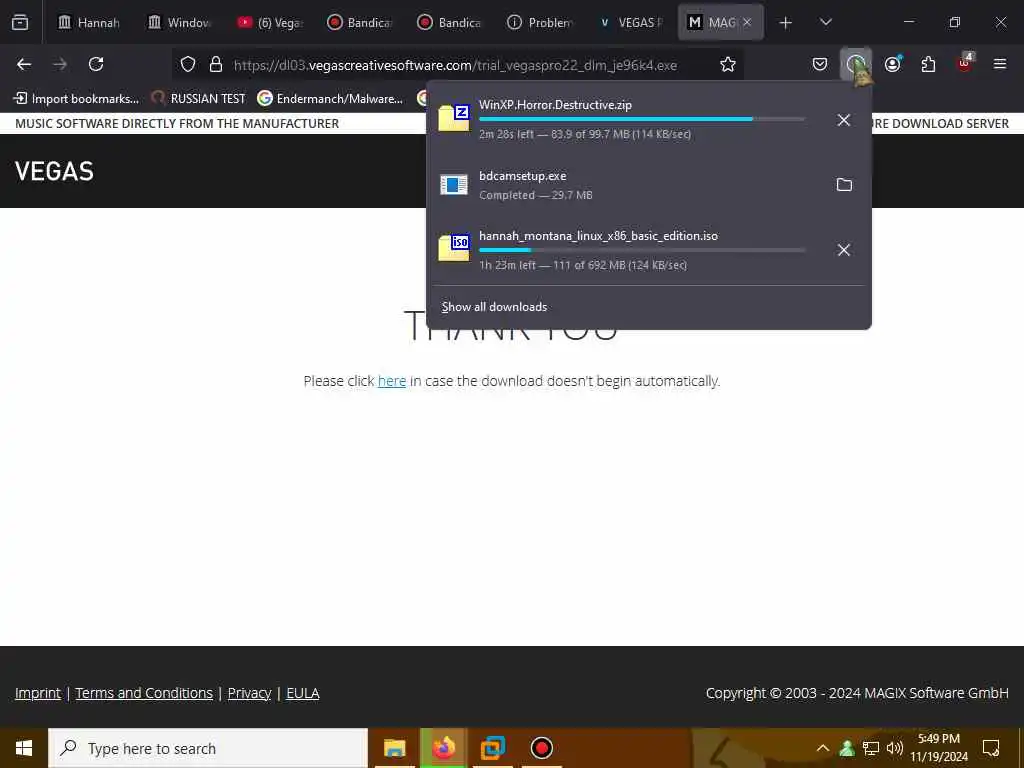Select WinXP.Horror.Destructive.zip download entry
1024x768 pixels.
point(627,120)
